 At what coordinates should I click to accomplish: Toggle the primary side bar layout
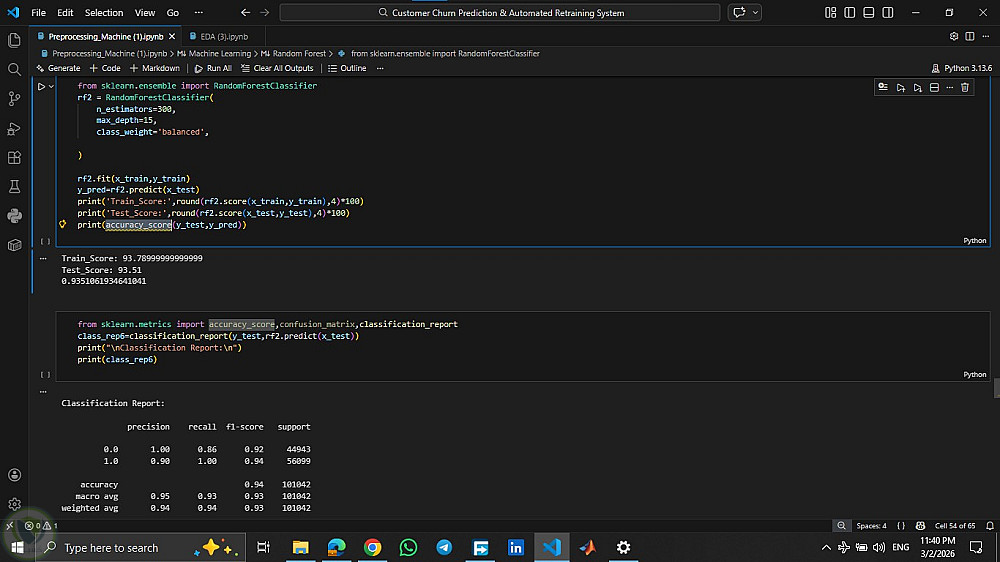click(848, 13)
